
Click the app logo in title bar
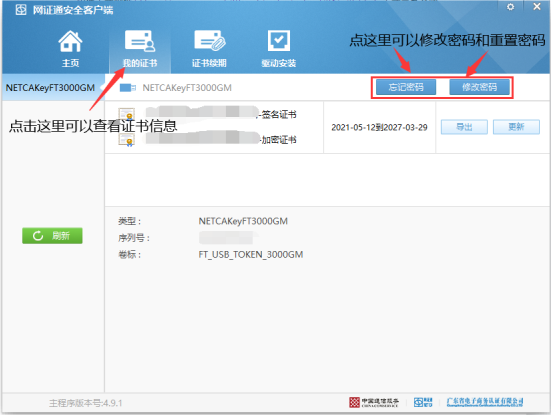[21, 10]
